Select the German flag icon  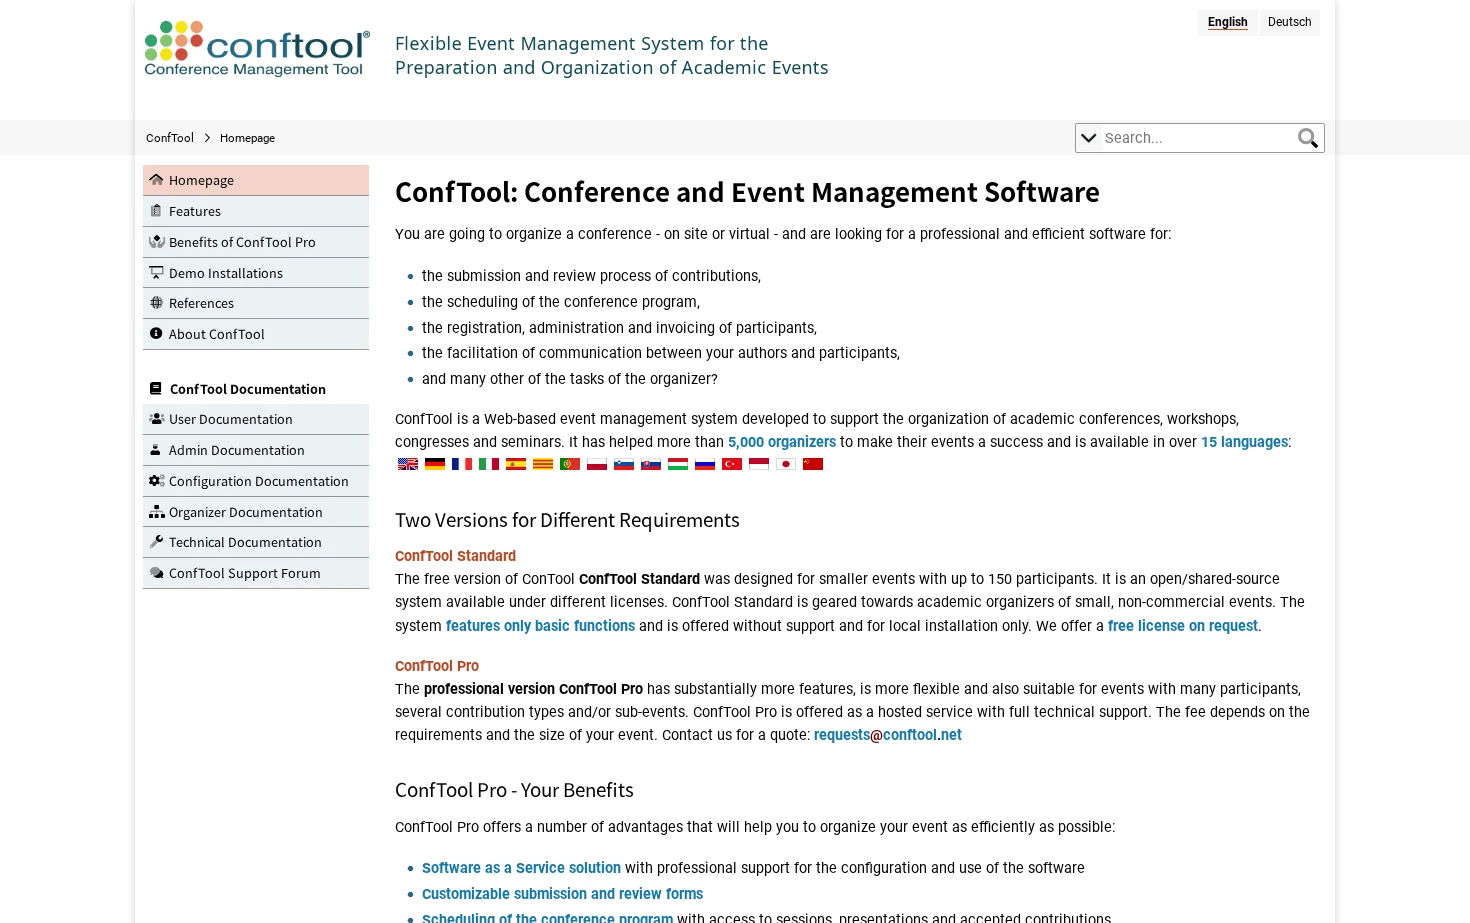point(435,464)
